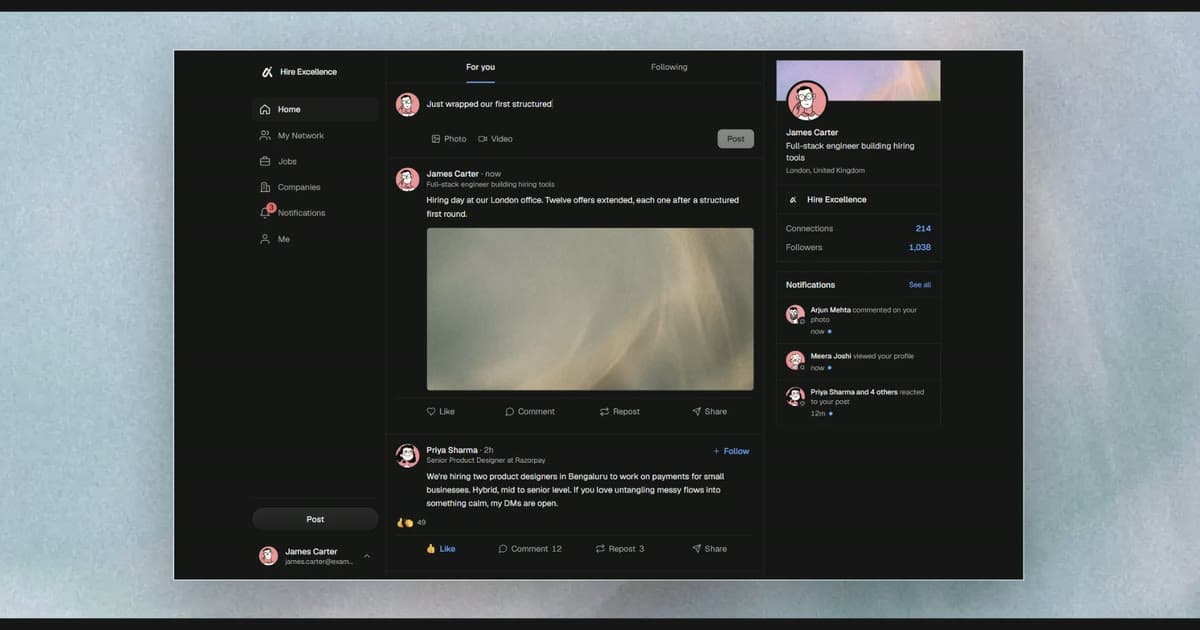The image size is (1200, 630).
Task: Open James Carter author name on post
Action: pyautogui.click(x=453, y=174)
